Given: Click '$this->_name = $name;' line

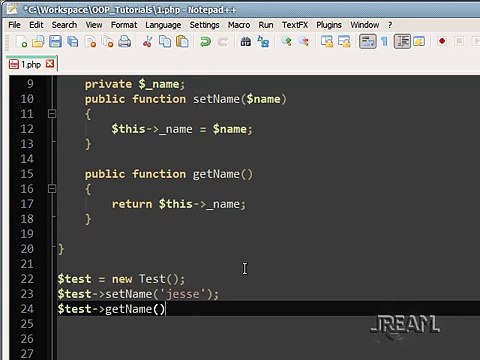Looking at the screenshot, I should (x=182, y=129).
